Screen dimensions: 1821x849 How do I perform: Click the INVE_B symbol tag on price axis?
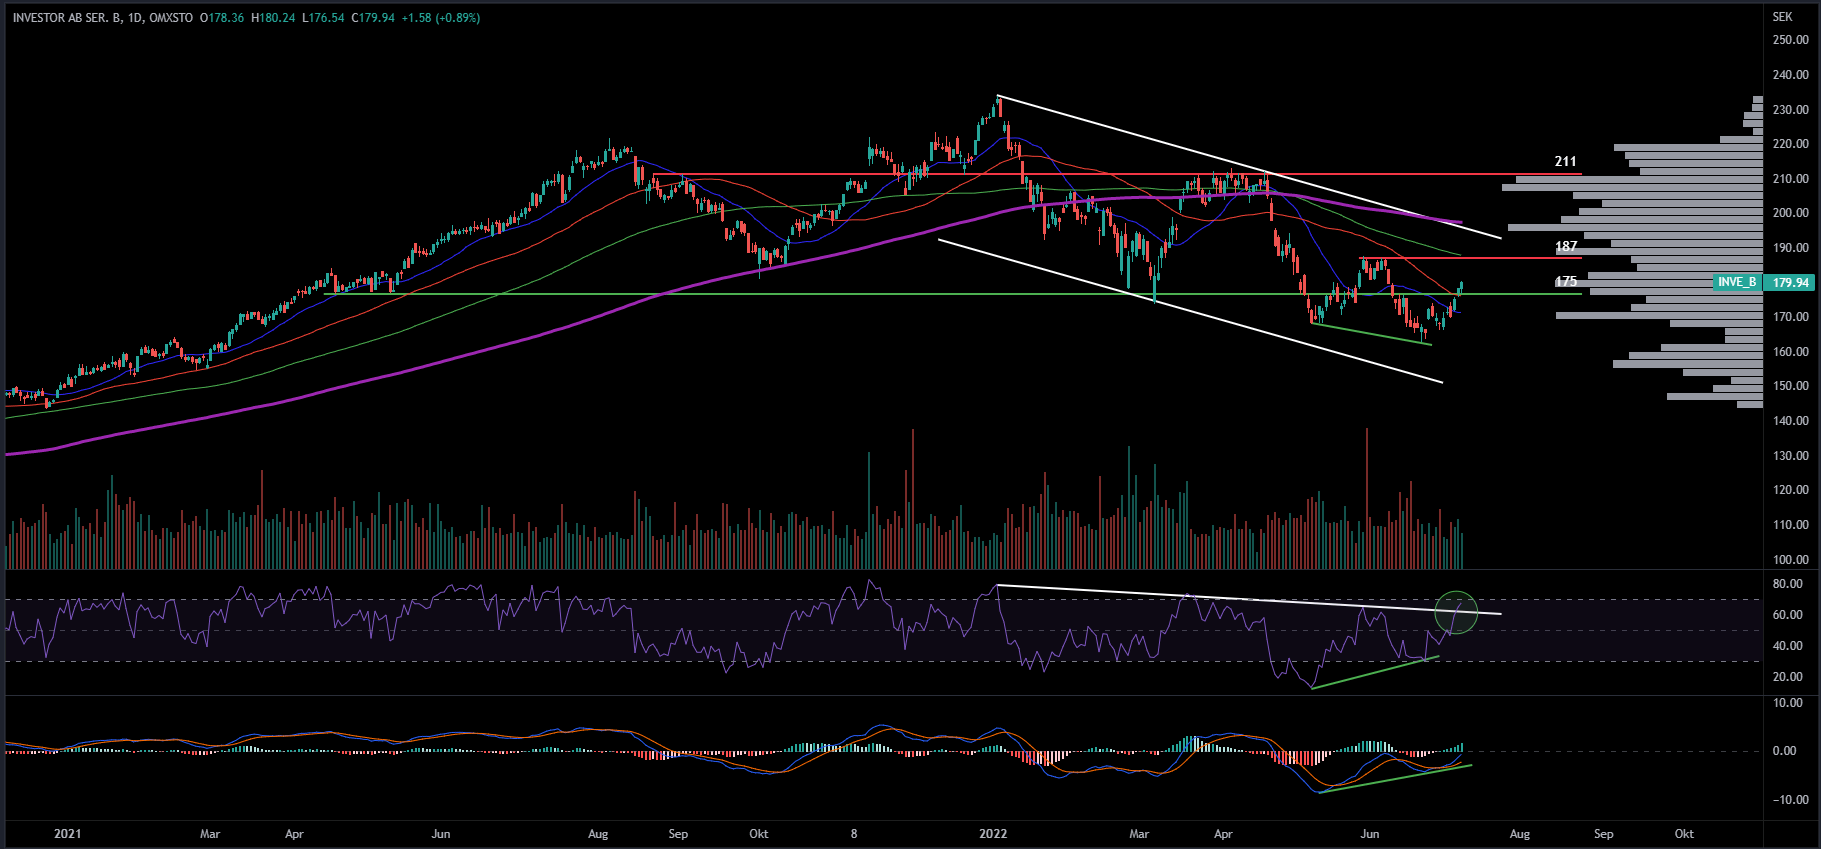pos(1737,282)
